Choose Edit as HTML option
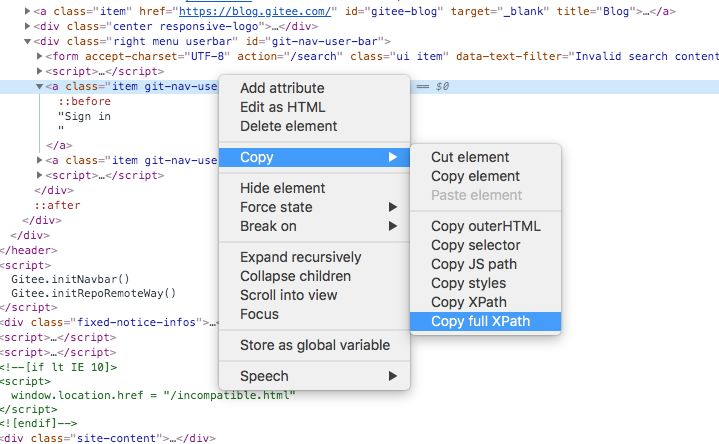 [x=282, y=107]
